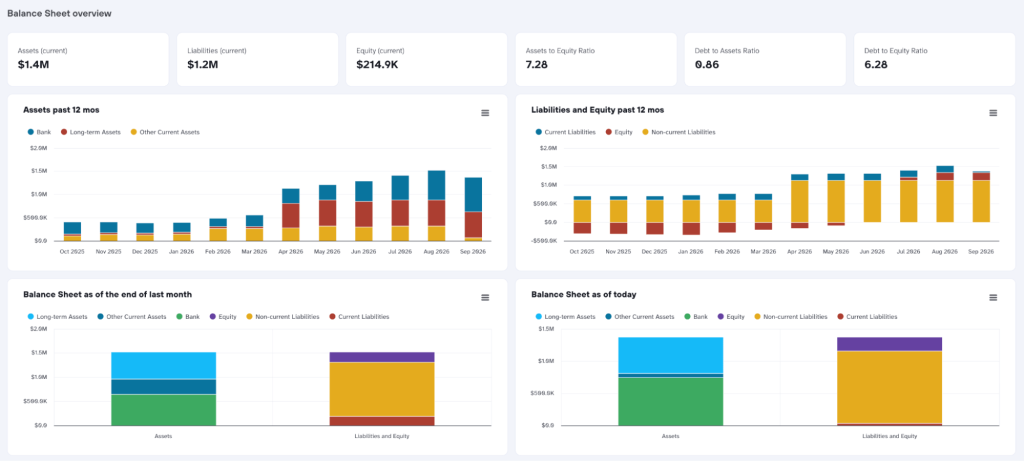
Task: Open the Balance Sheet as of today menu
Action: (x=993, y=298)
